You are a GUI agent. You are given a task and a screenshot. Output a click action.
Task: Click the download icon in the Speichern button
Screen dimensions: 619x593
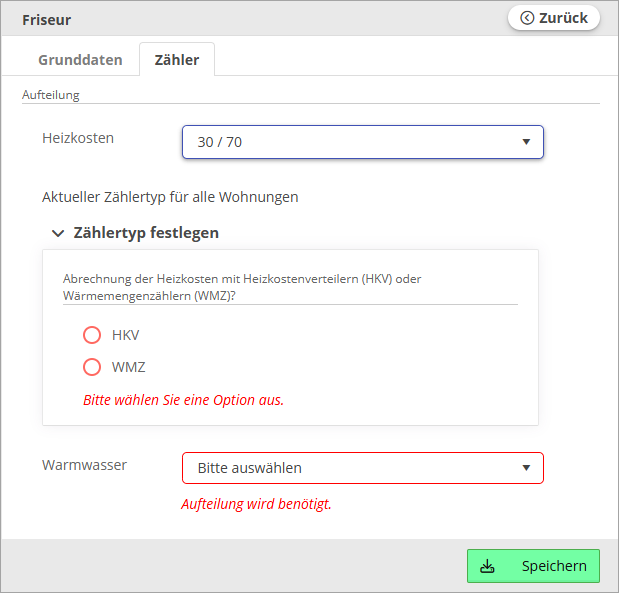point(488,566)
